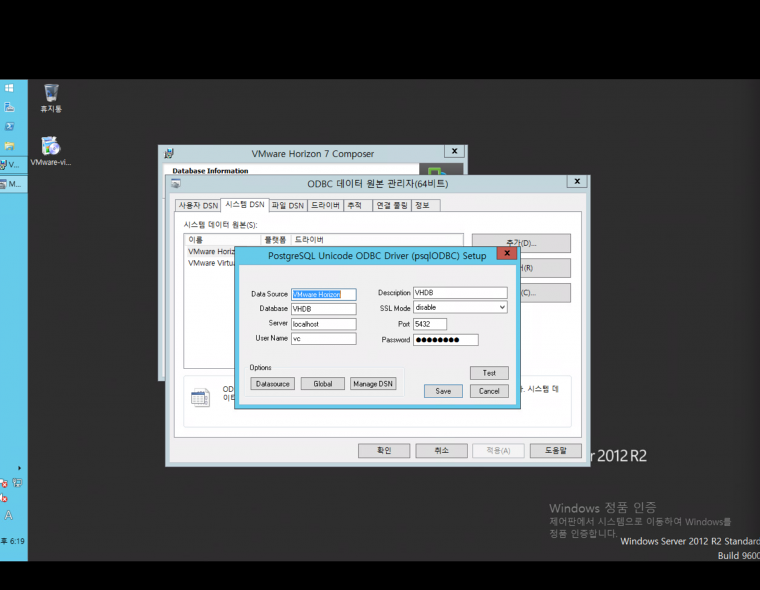This screenshot has height=590, width=760.
Task: Open the Recycle Bin desktop icon
Action: pyautogui.click(x=51, y=98)
